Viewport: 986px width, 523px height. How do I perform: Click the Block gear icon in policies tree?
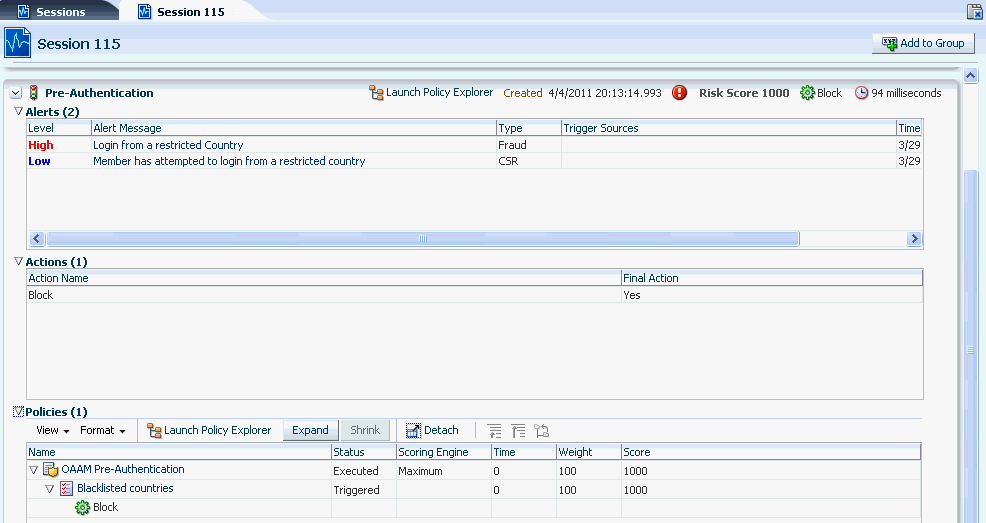coord(82,507)
